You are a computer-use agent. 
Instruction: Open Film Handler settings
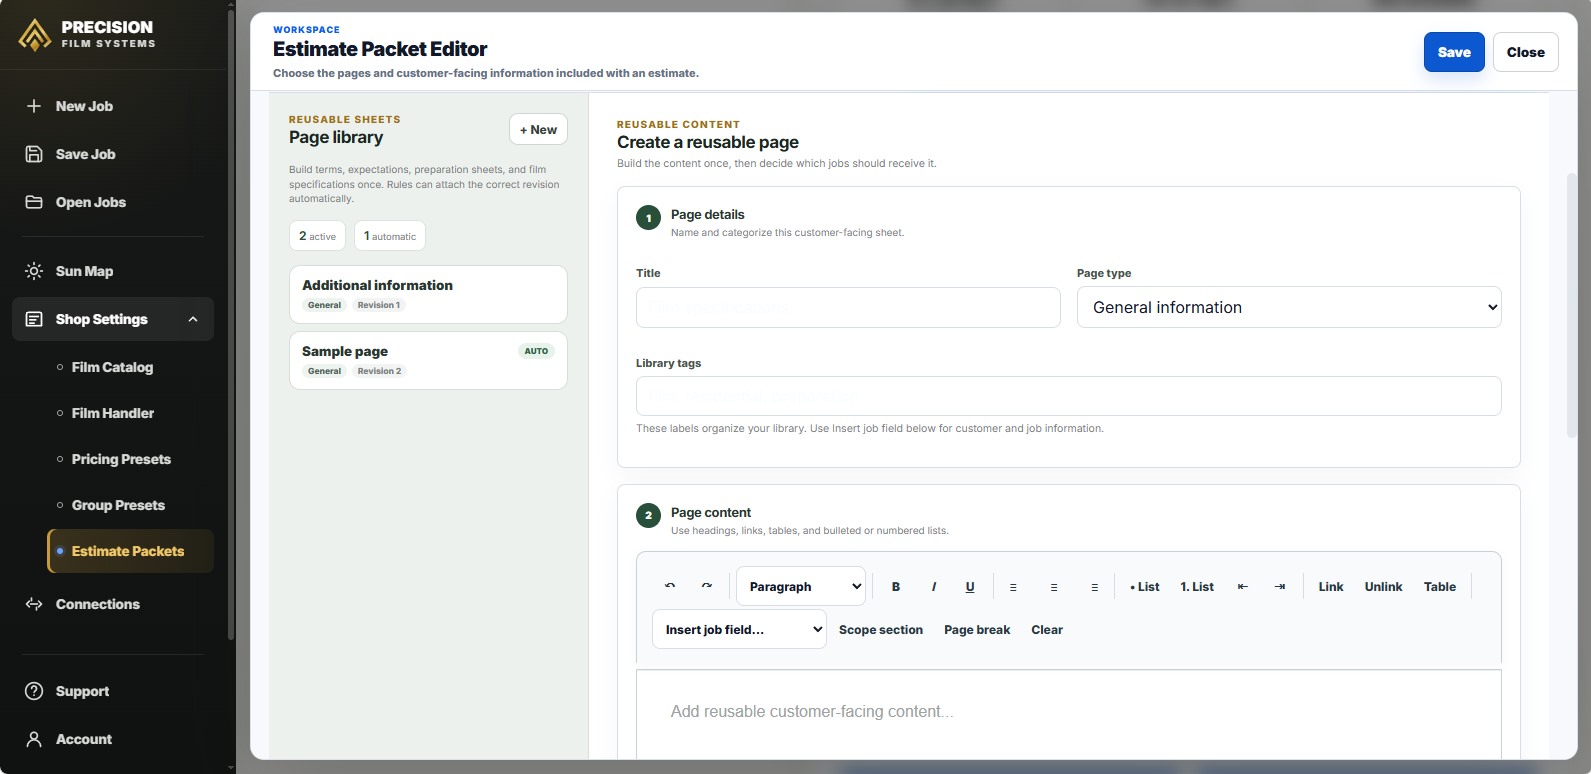113,413
